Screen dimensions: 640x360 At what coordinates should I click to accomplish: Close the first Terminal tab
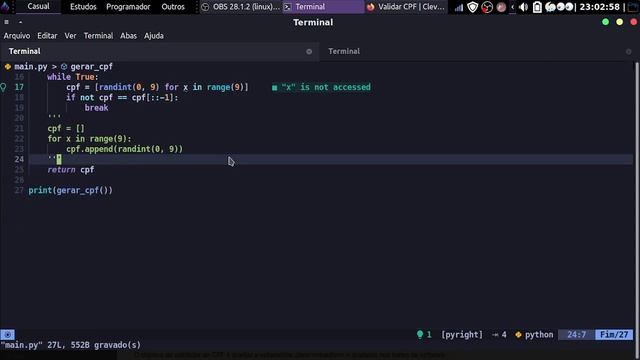pos(309,51)
